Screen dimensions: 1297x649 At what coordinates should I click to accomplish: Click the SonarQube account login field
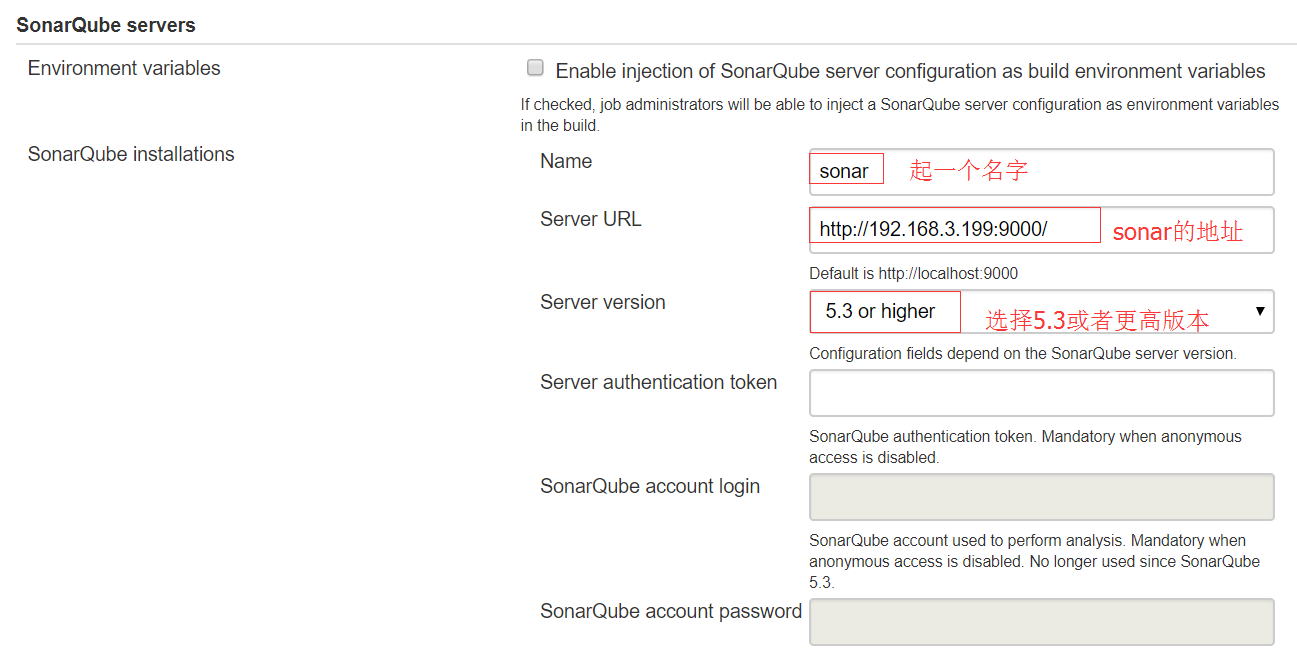coord(1040,496)
